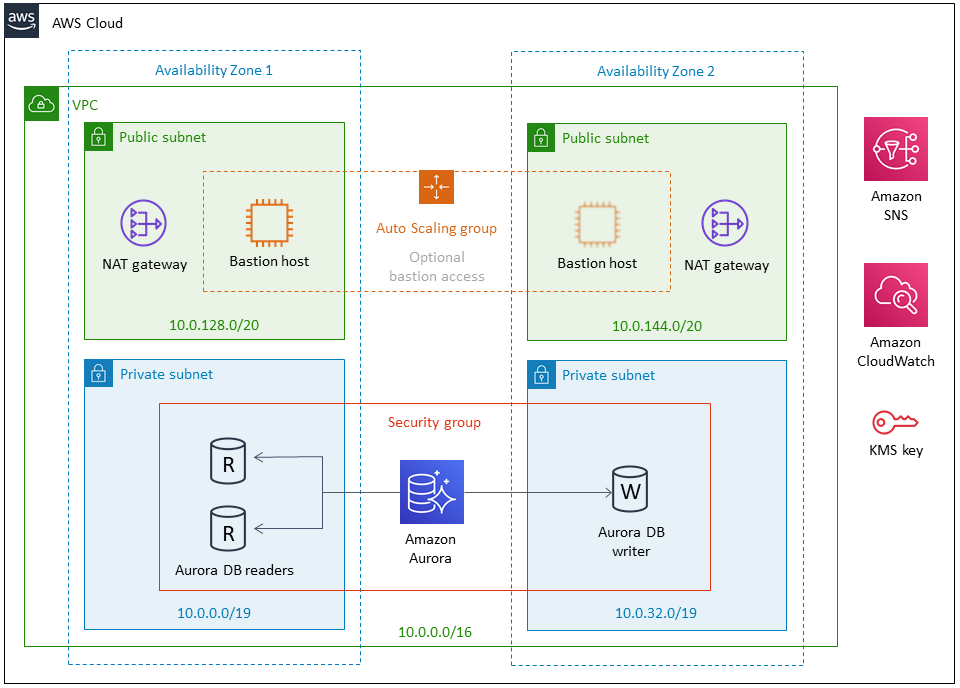Click Public subnet label in Zone 2

(x=606, y=138)
